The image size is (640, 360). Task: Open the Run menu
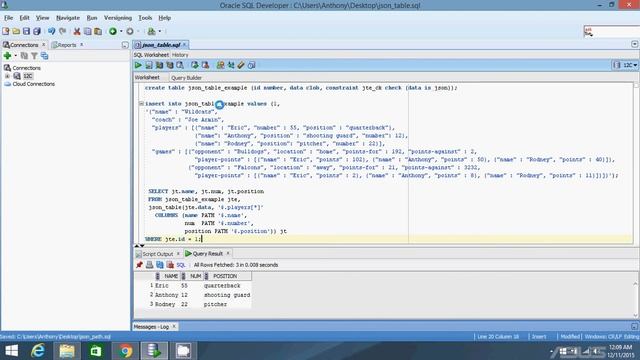click(x=92, y=18)
